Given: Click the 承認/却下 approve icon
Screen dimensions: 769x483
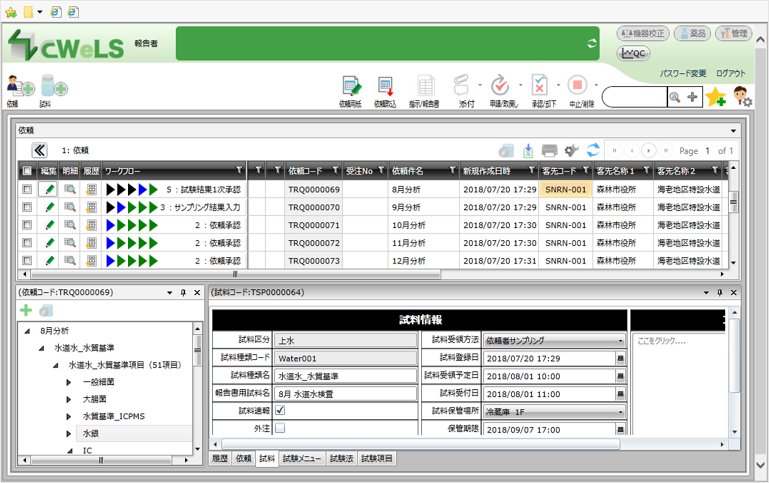Looking at the screenshot, I should click(x=539, y=86).
